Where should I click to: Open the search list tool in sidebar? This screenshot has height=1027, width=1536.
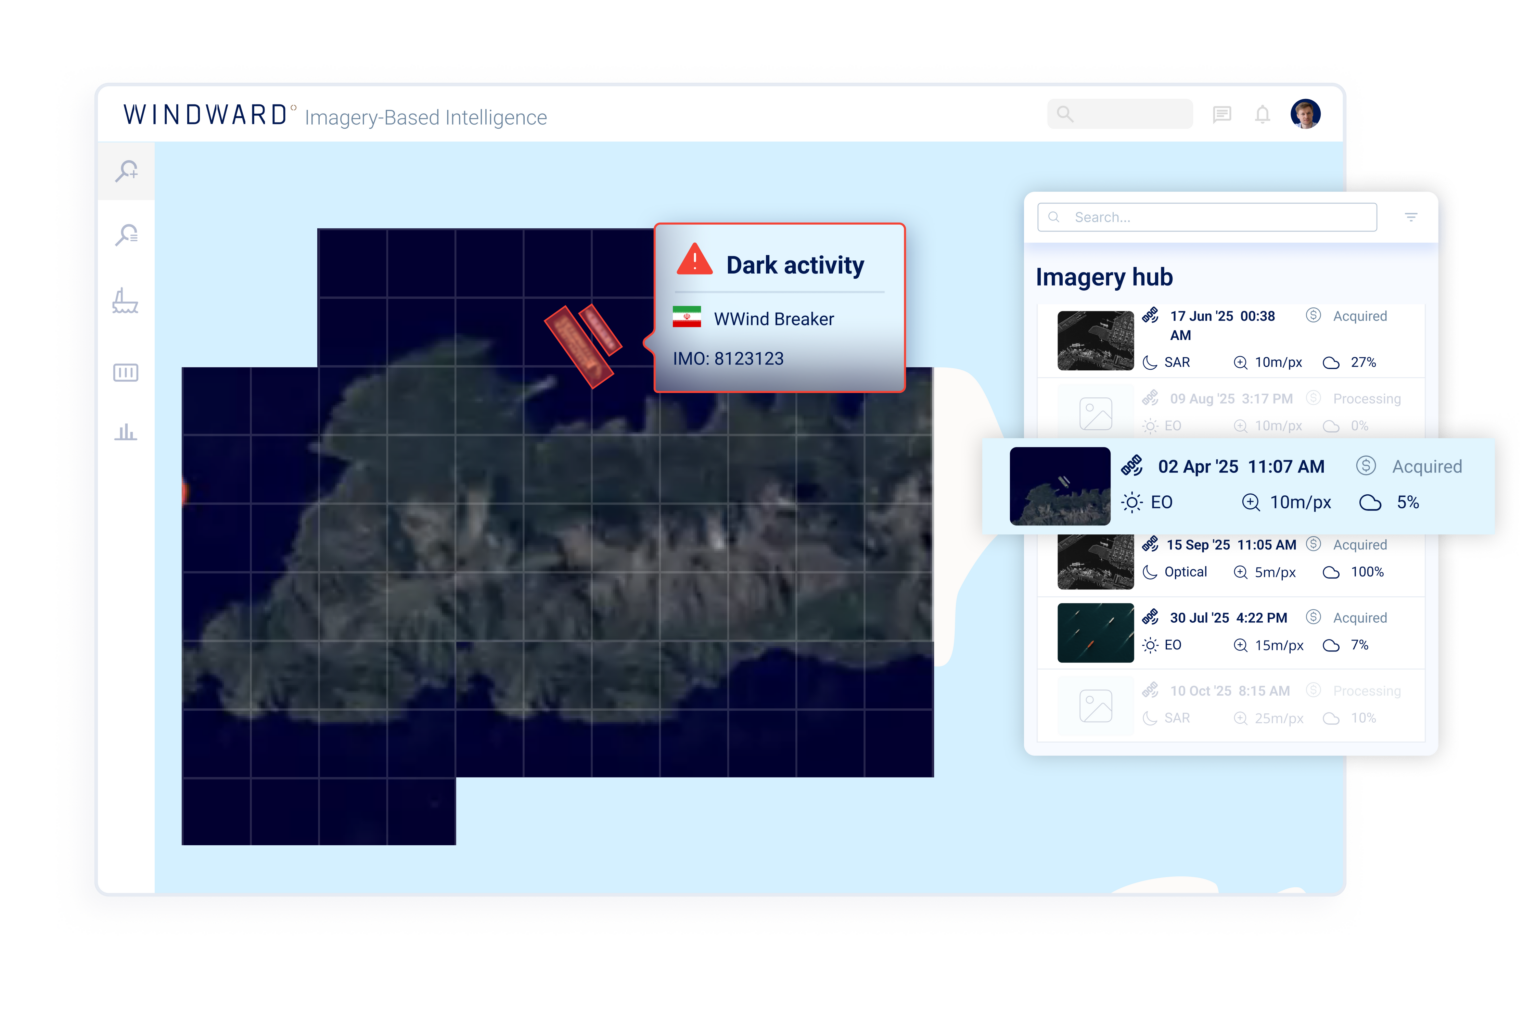126,235
